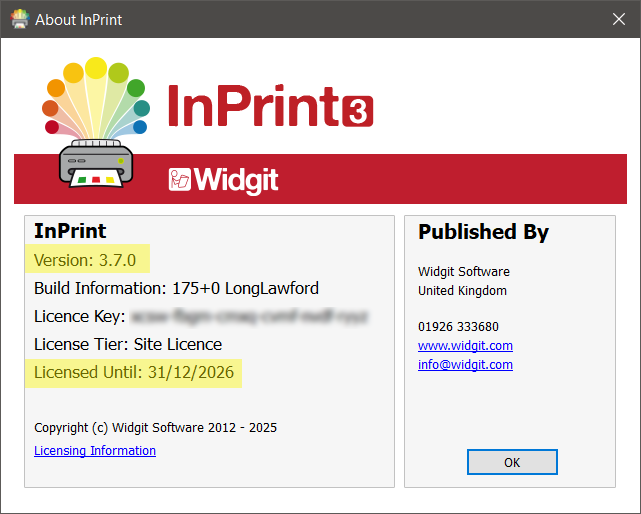The image size is (641, 514).
Task: Click the InPrint icon in title bar
Action: pyautogui.click(x=19, y=19)
